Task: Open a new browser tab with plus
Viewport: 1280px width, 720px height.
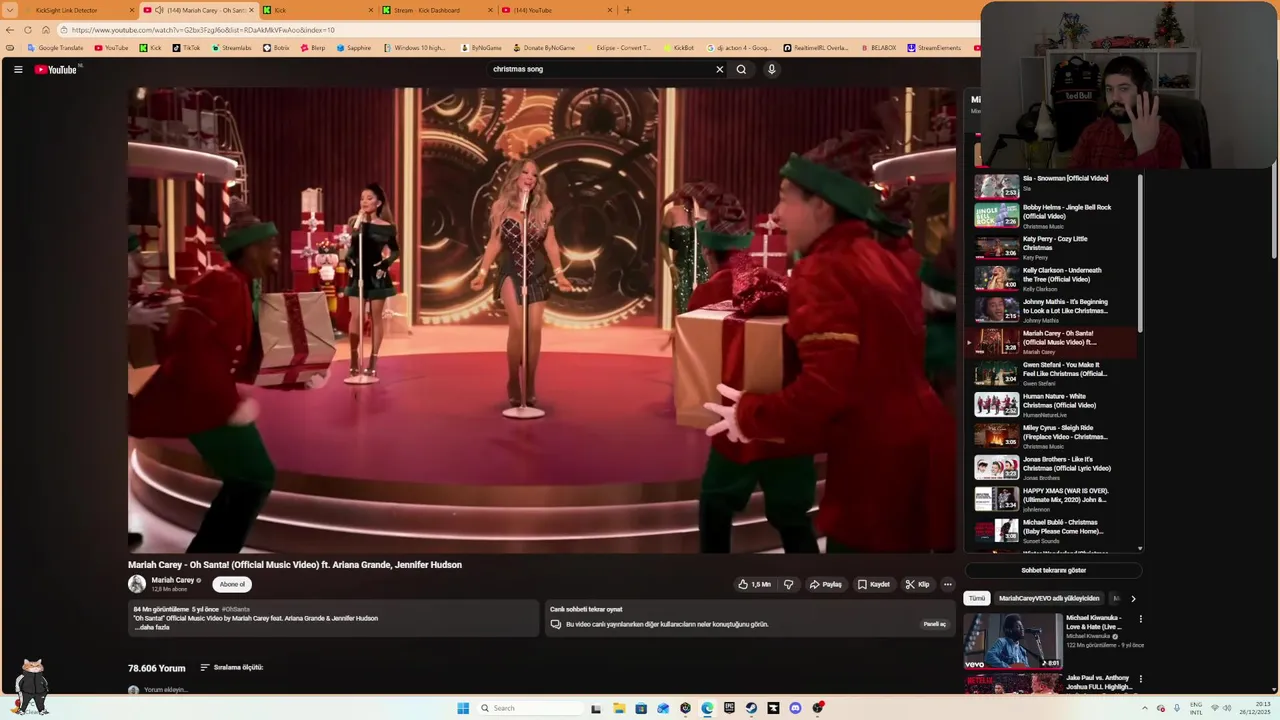Action: point(628,10)
